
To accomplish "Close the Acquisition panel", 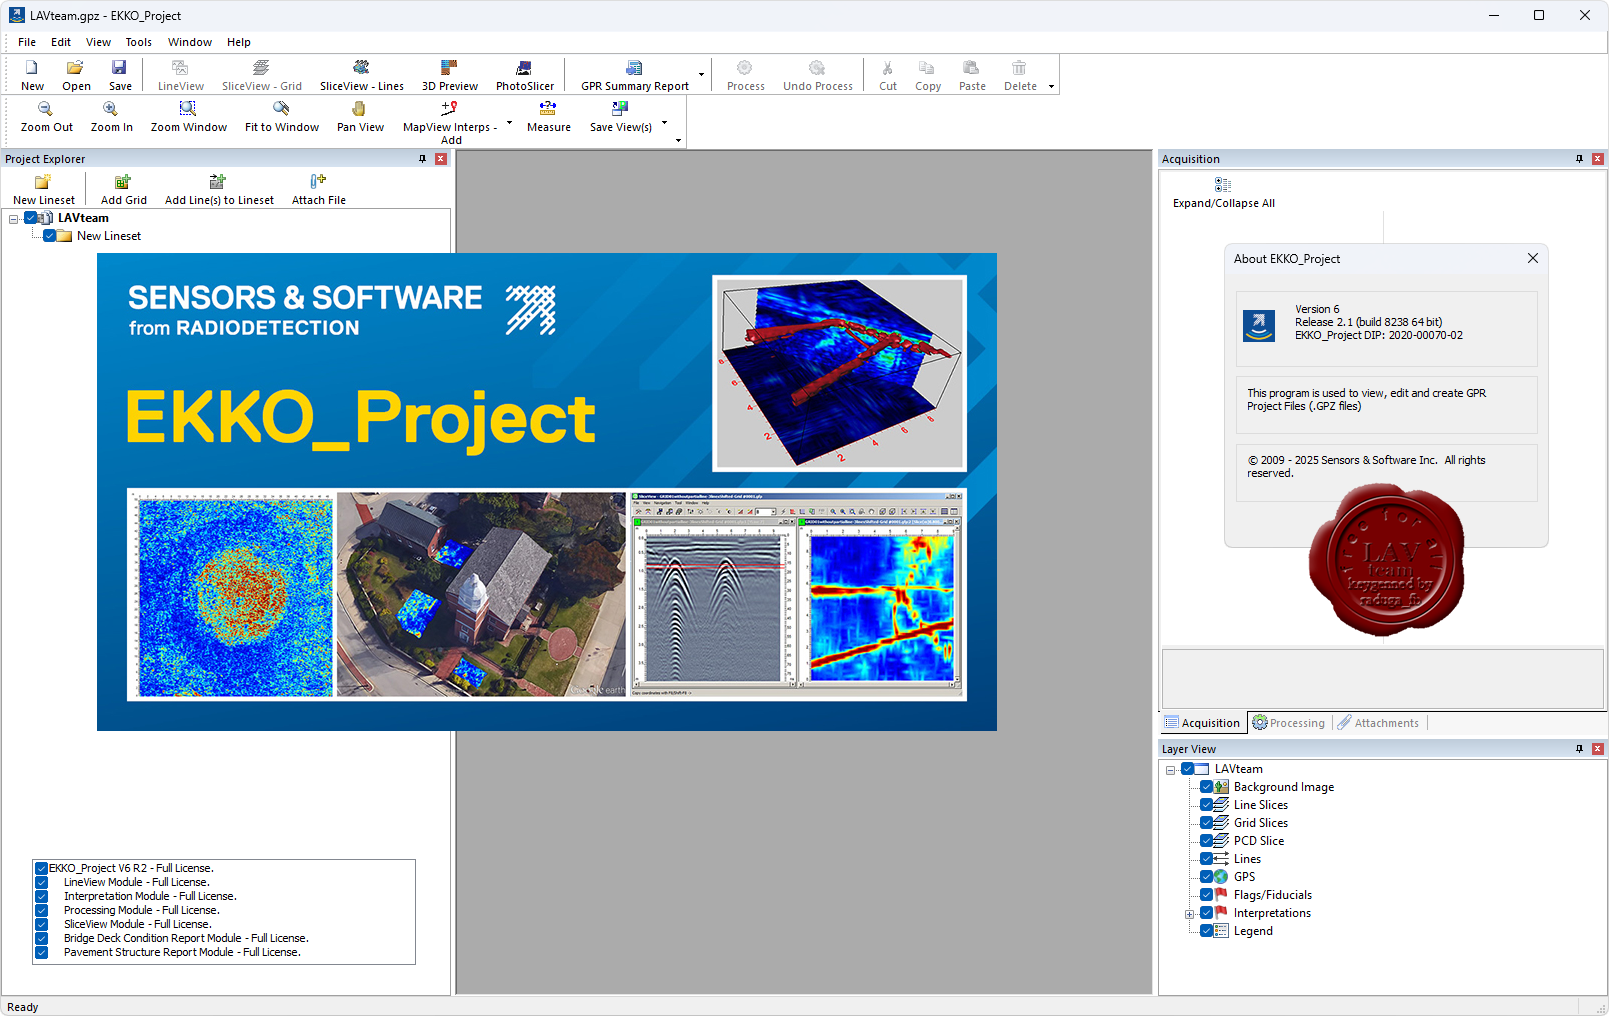I will (1597, 159).
